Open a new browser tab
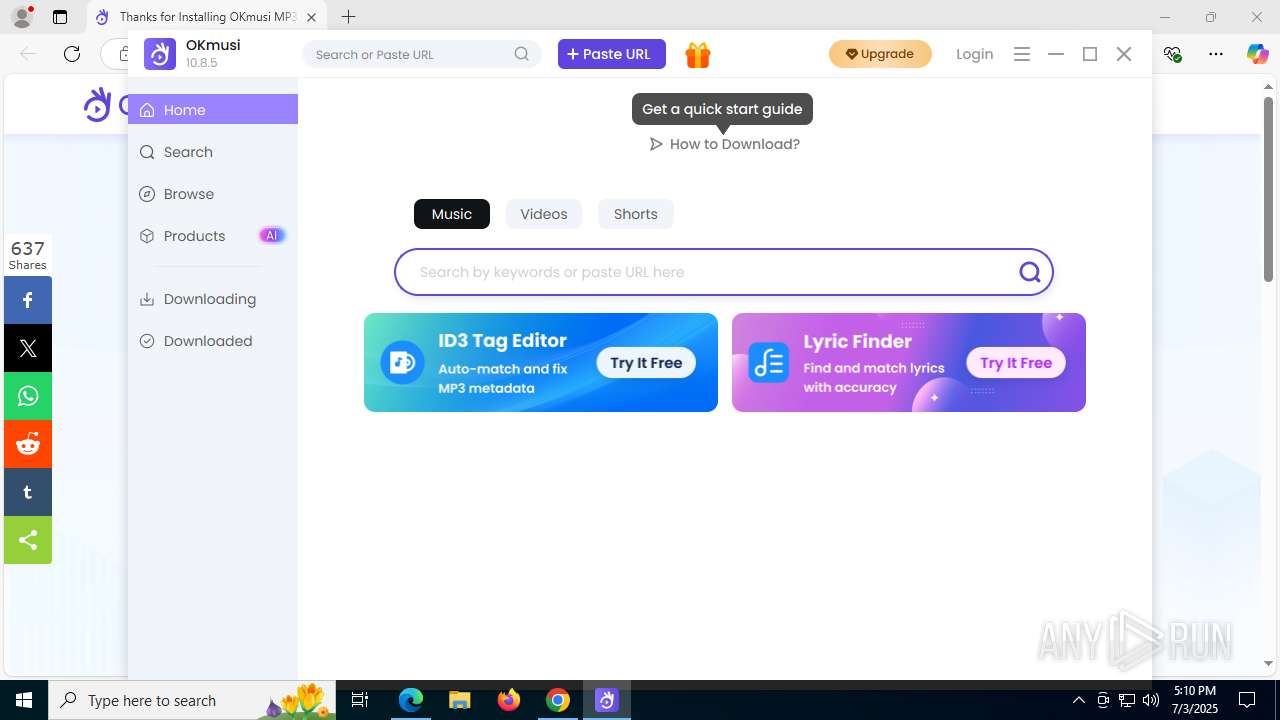Viewport: 1280px width, 720px height. click(x=348, y=17)
